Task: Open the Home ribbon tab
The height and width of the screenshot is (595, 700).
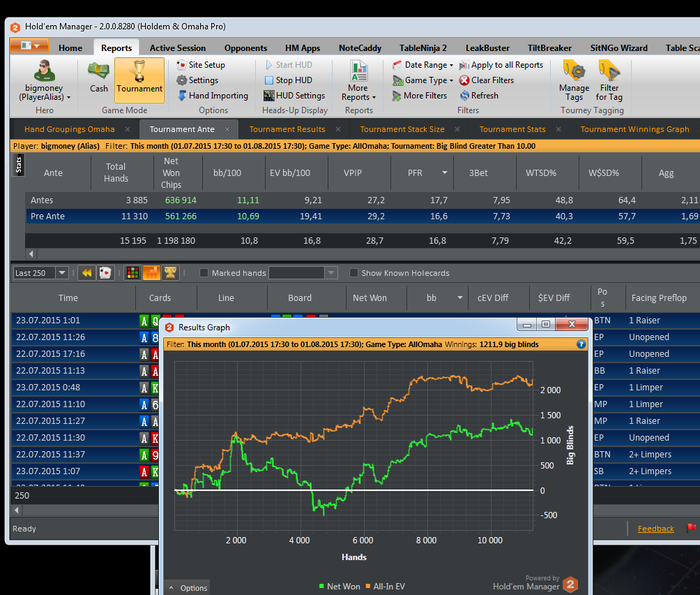Action: pyautogui.click(x=70, y=48)
